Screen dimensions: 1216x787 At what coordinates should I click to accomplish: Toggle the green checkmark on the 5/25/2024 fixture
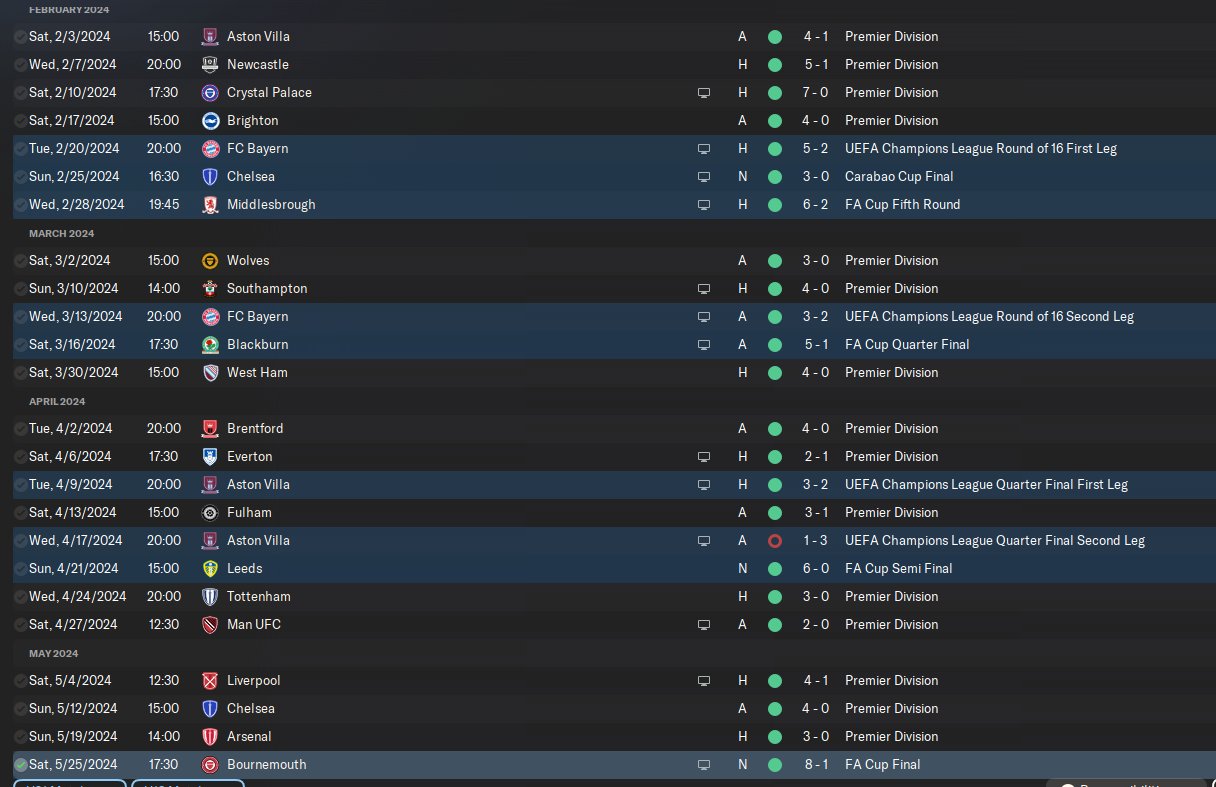21,764
